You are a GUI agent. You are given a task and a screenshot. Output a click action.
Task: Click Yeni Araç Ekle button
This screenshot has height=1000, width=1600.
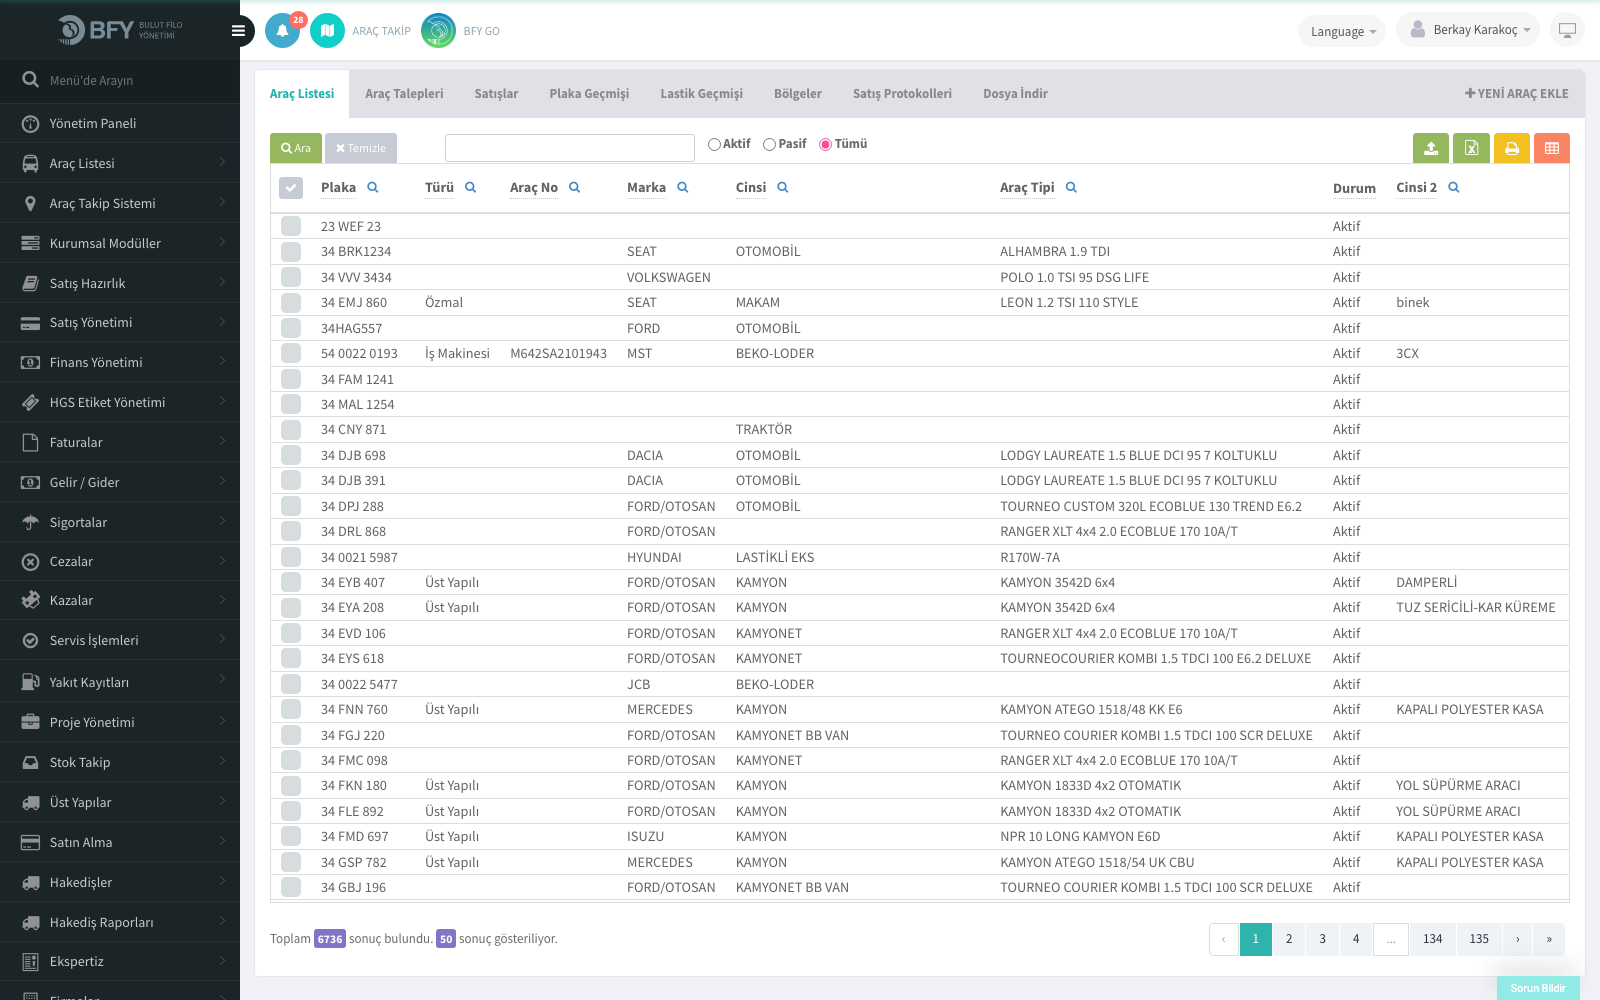pyautogui.click(x=1517, y=94)
